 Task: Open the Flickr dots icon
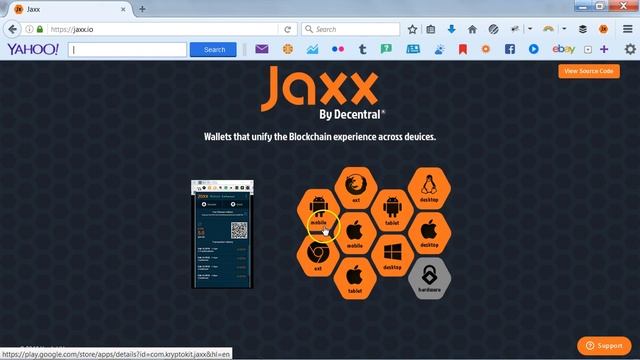(338, 49)
